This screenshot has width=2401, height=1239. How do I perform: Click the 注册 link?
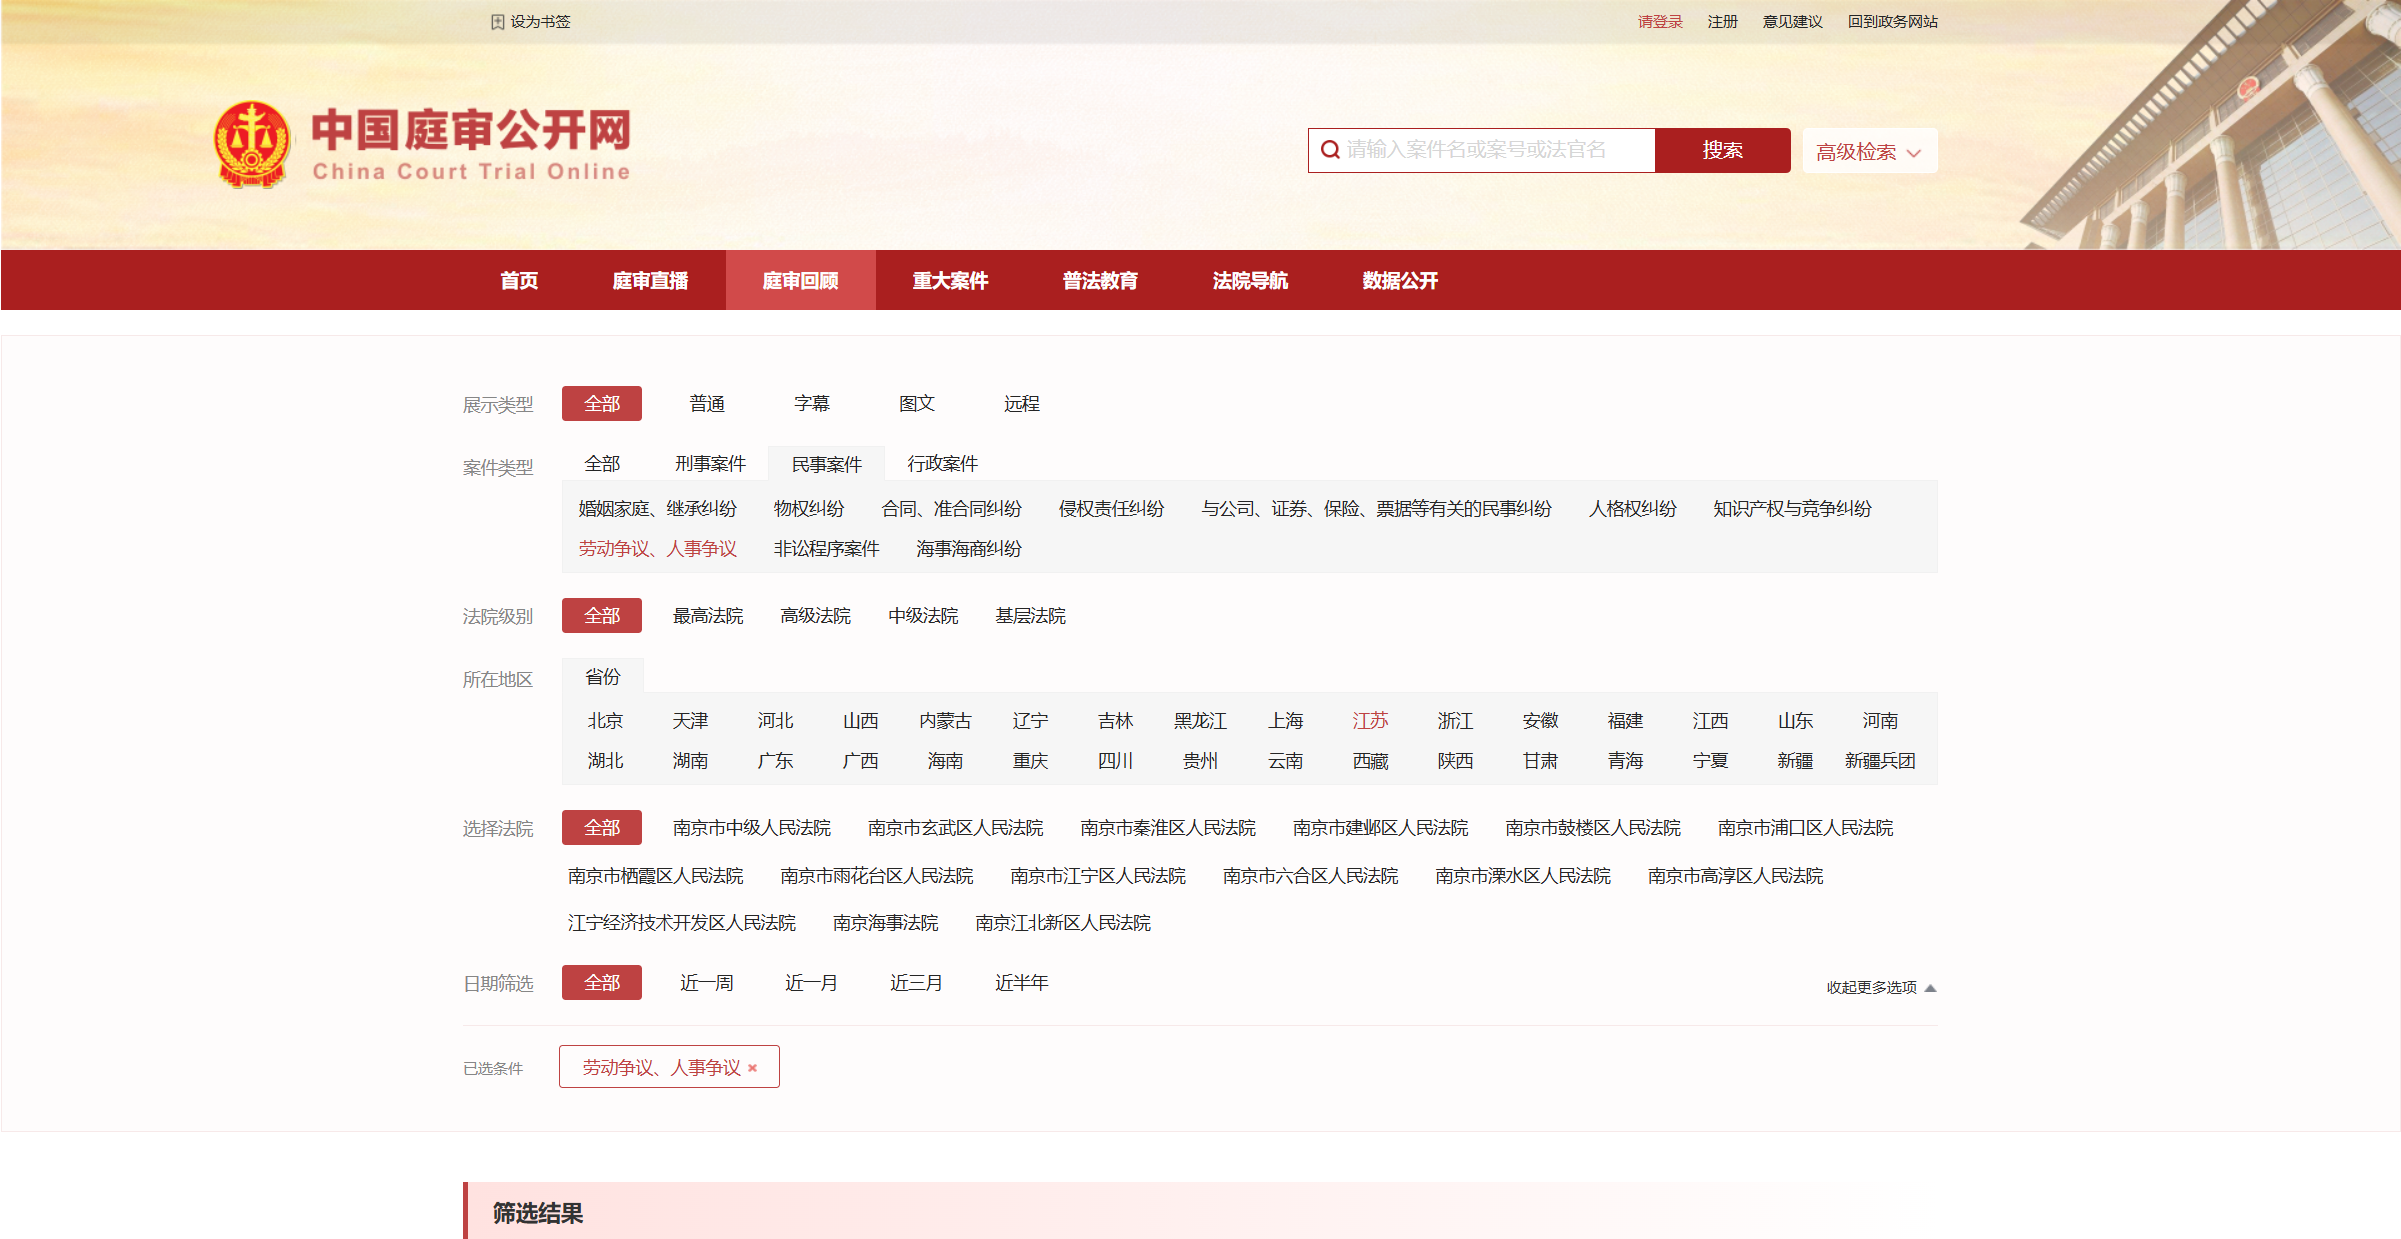(1722, 22)
